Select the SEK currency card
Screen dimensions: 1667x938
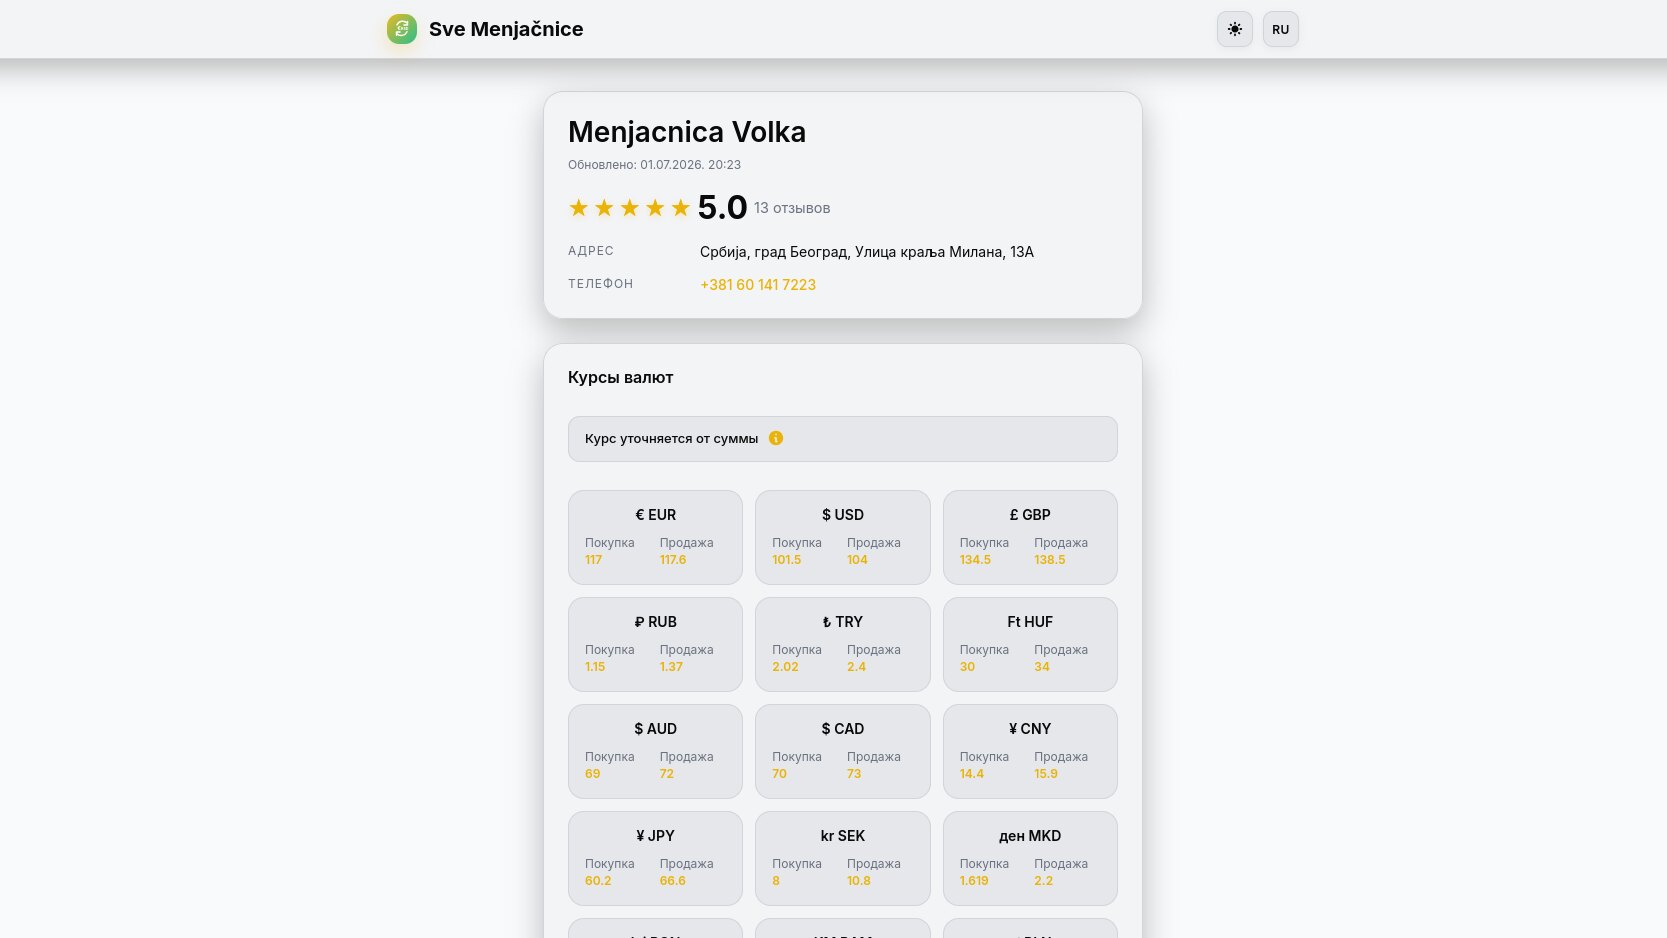coord(843,858)
